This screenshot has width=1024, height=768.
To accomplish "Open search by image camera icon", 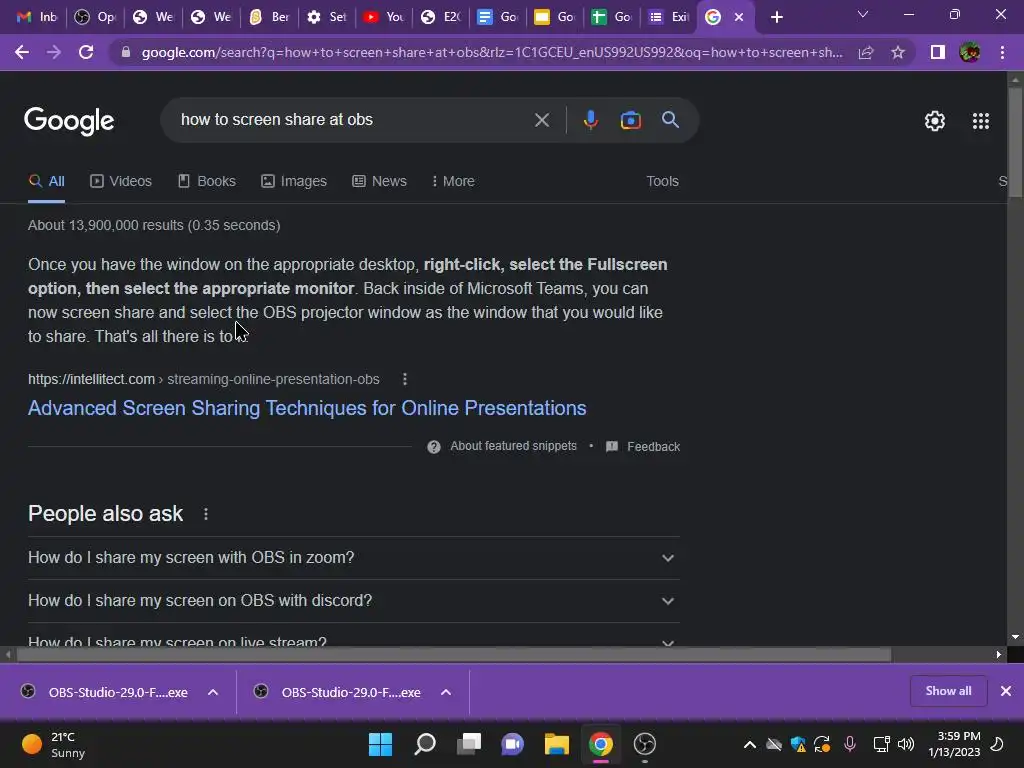I will coord(630,120).
